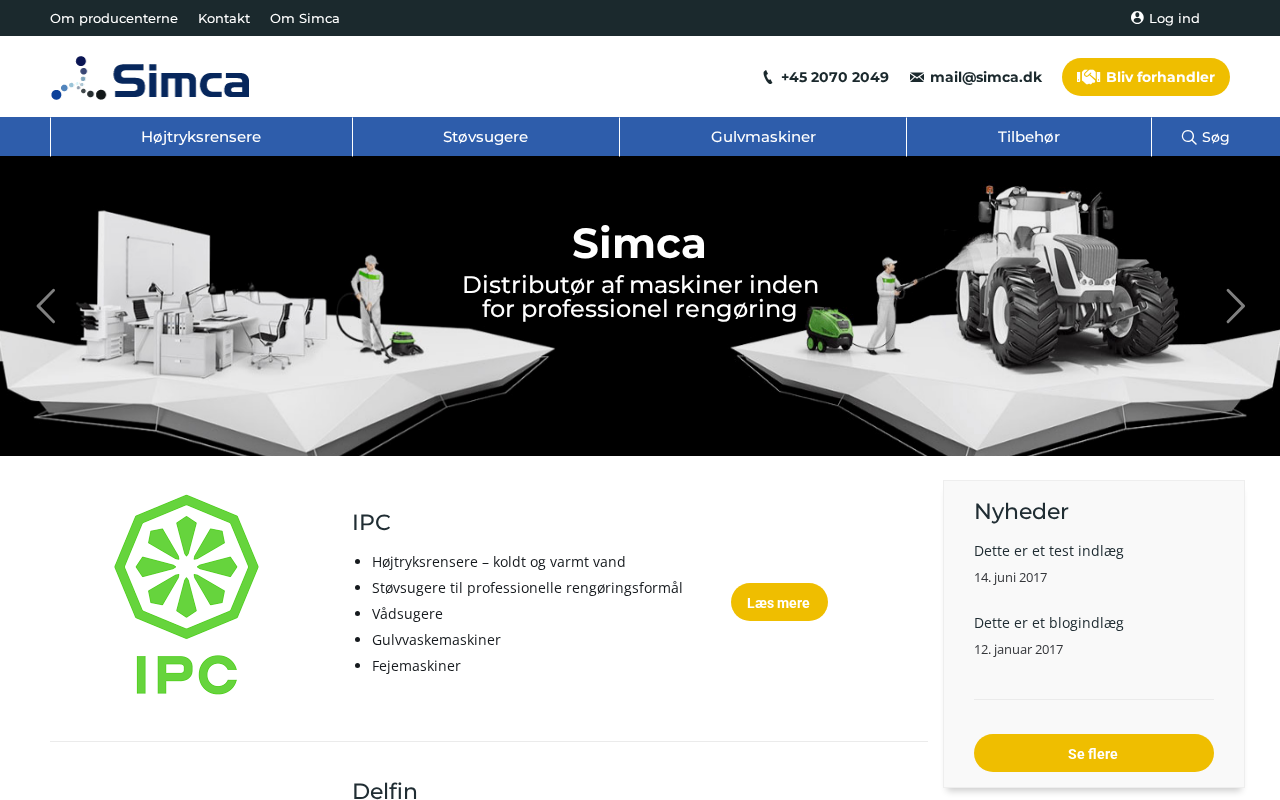This screenshot has height=800, width=1280.
Task: Open the Højtryksrensere menu
Action: point(201,137)
